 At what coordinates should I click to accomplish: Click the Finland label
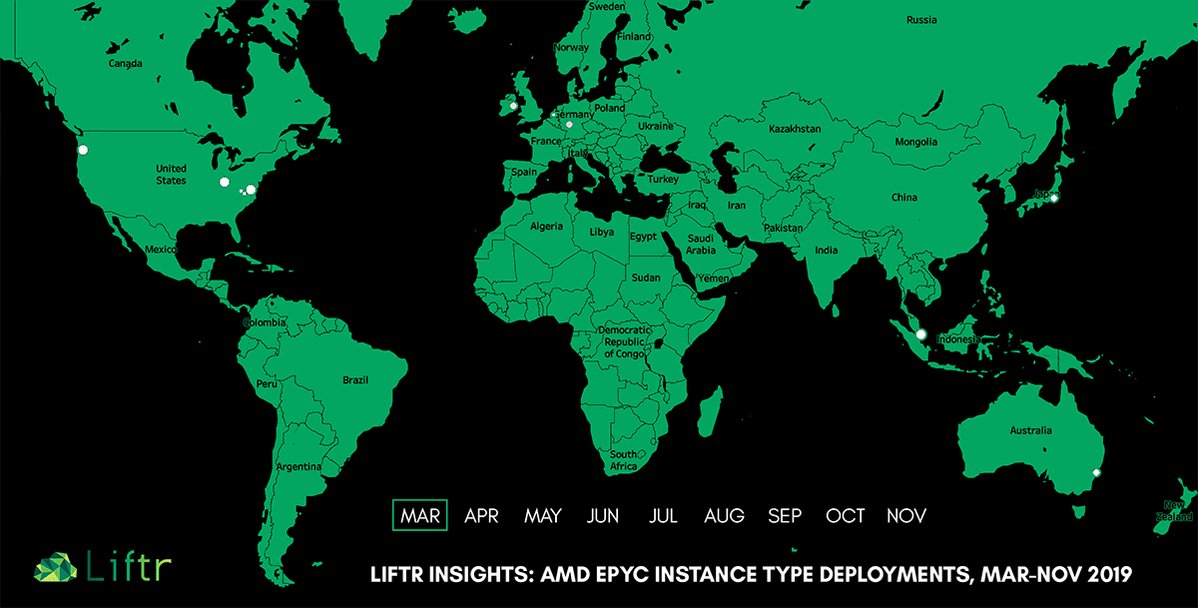tap(634, 37)
